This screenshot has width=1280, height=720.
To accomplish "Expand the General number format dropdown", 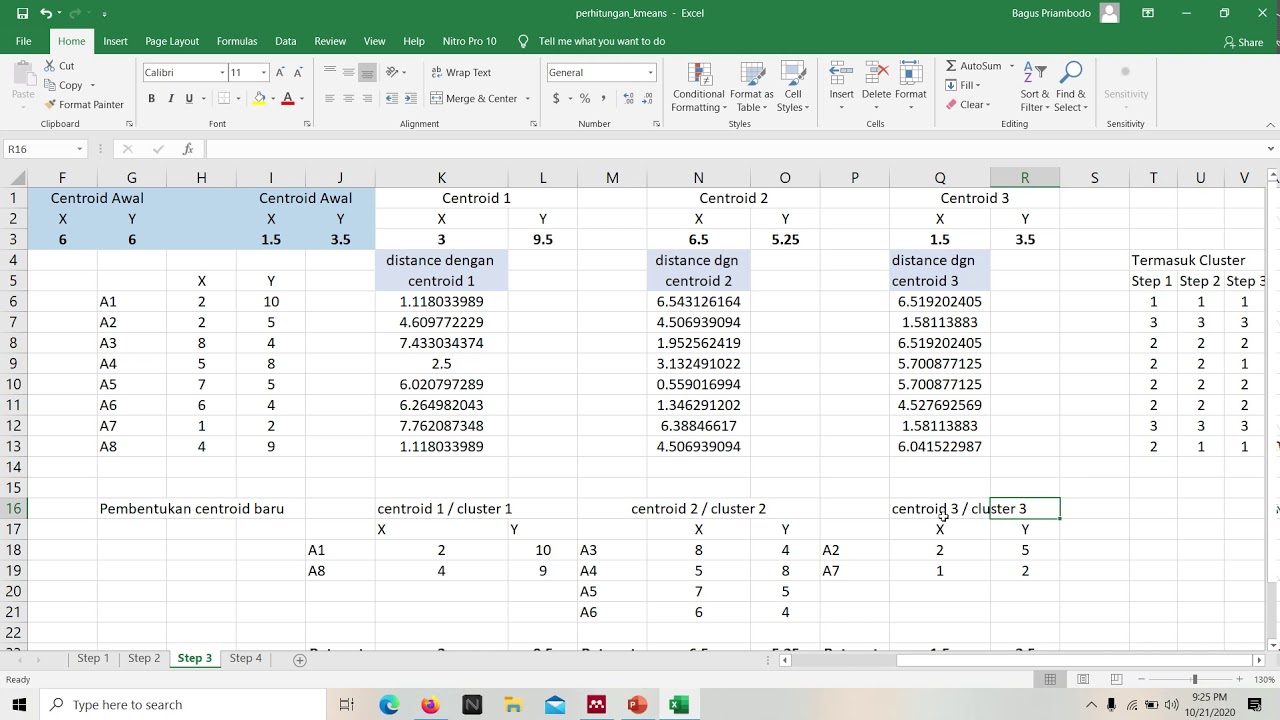I will click(x=650, y=72).
